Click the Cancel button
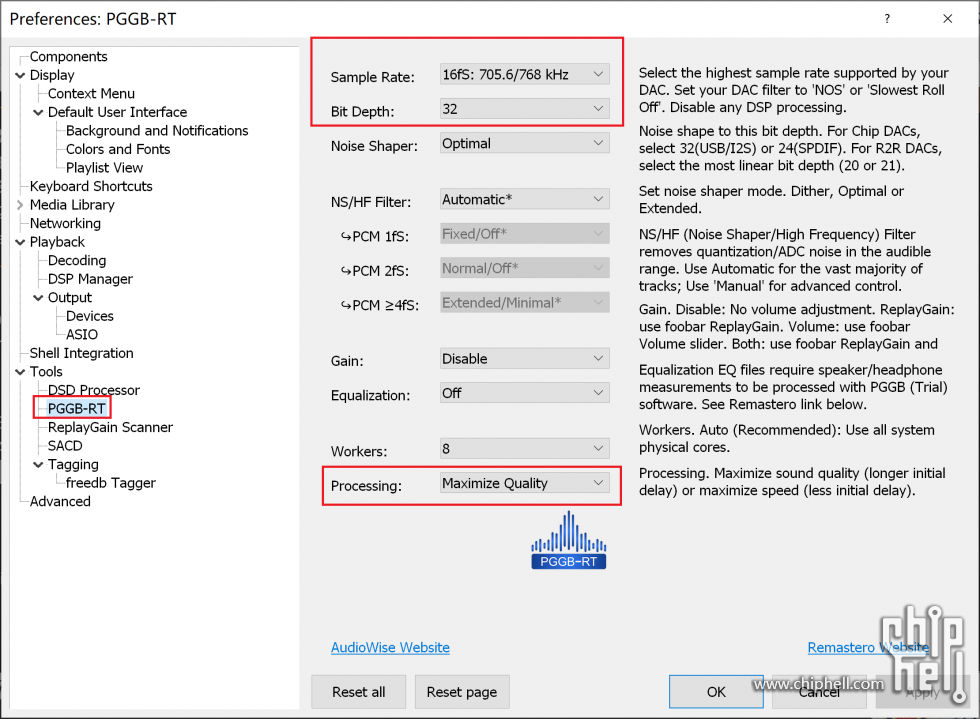Image resolution: width=980 pixels, height=719 pixels. tap(819, 692)
